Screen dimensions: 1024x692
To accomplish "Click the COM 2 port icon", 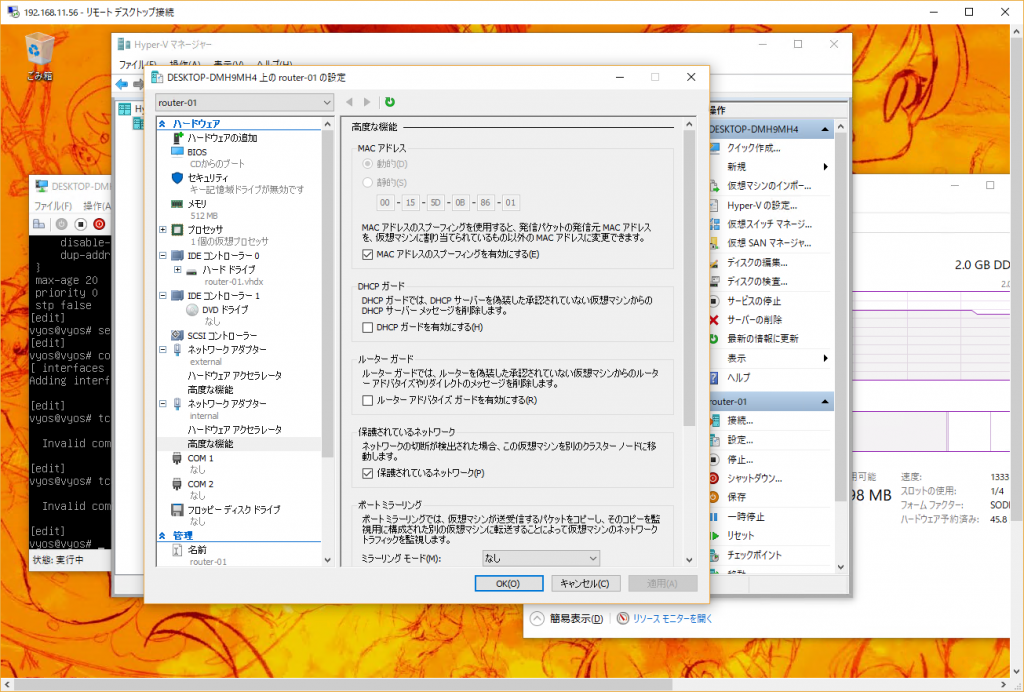I will [177, 484].
